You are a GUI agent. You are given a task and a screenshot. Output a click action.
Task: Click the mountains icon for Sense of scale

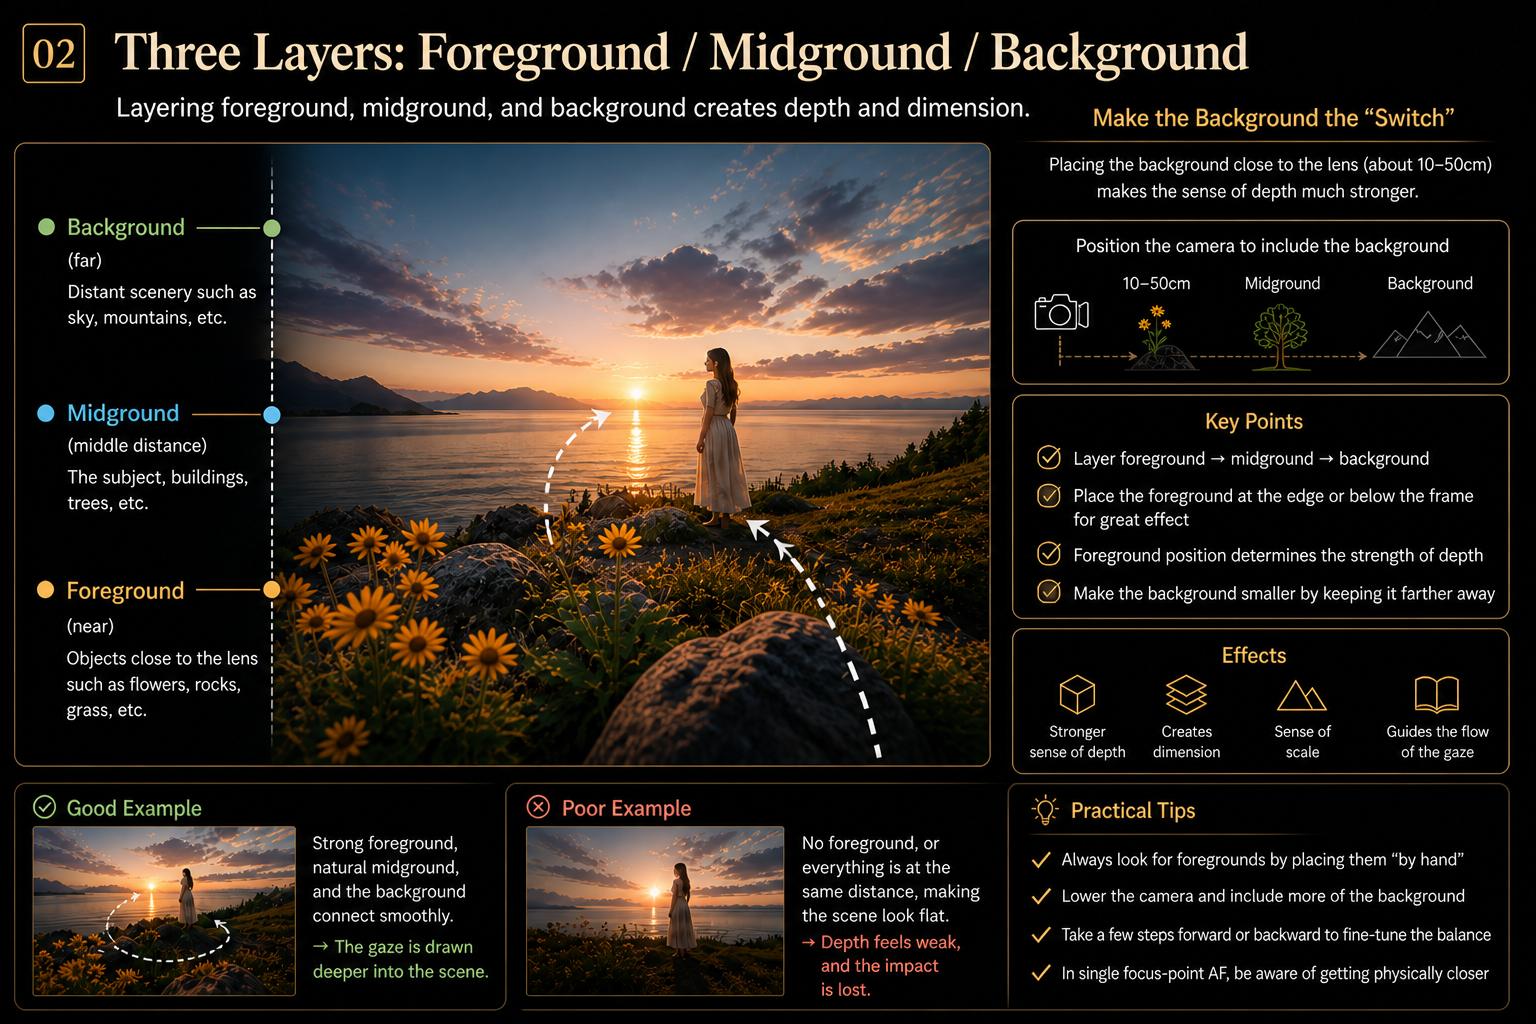pos(1302,695)
